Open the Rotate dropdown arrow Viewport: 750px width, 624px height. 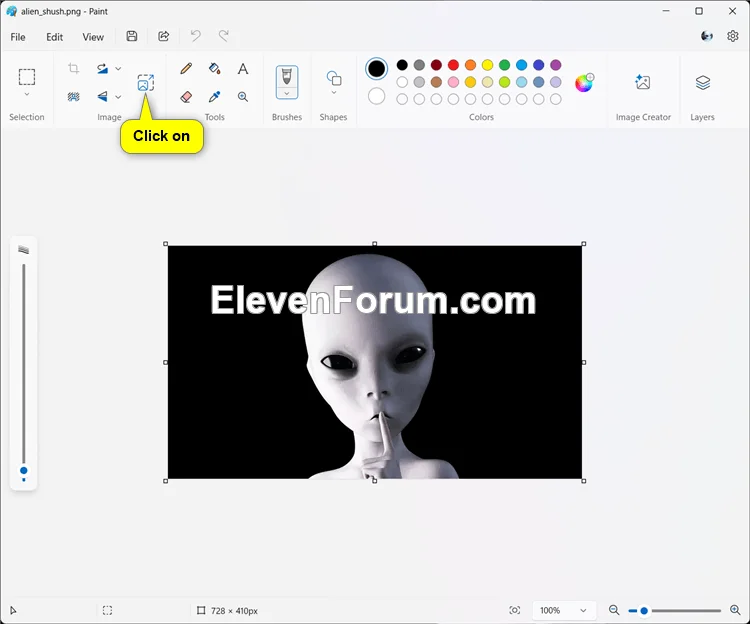coord(118,69)
